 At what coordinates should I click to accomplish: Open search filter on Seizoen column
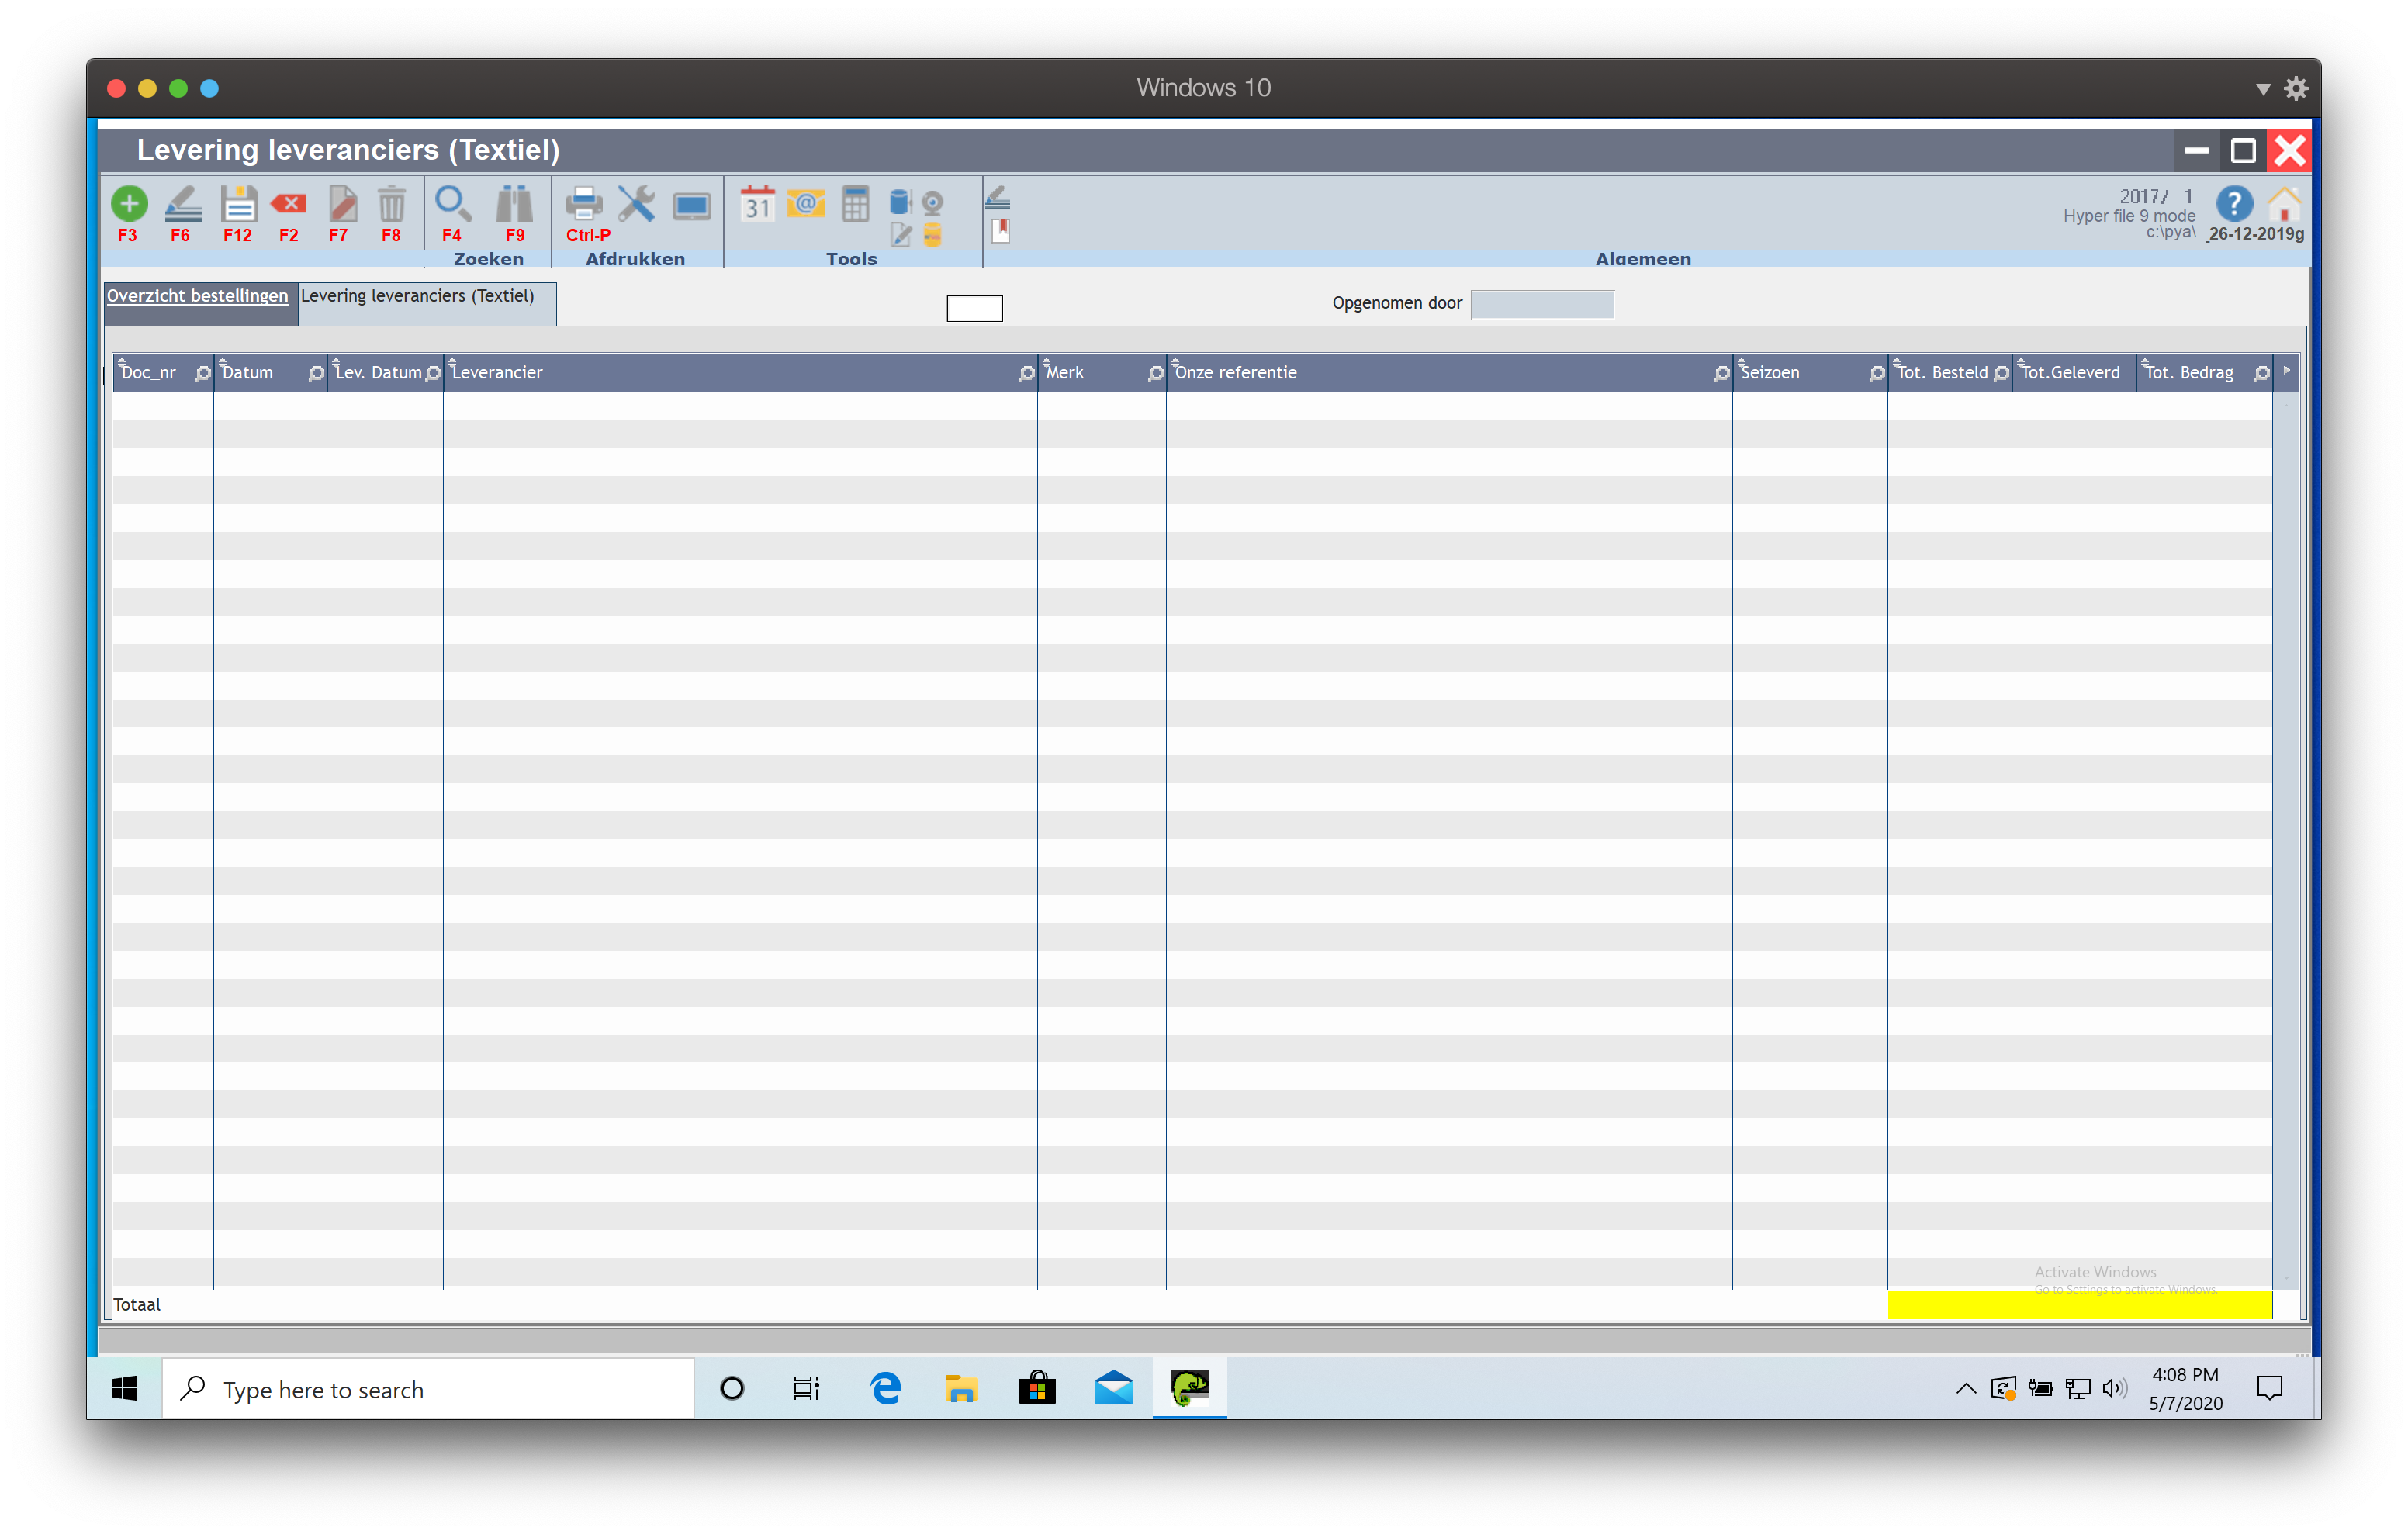pyautogui.click(x=1876, y=373)
